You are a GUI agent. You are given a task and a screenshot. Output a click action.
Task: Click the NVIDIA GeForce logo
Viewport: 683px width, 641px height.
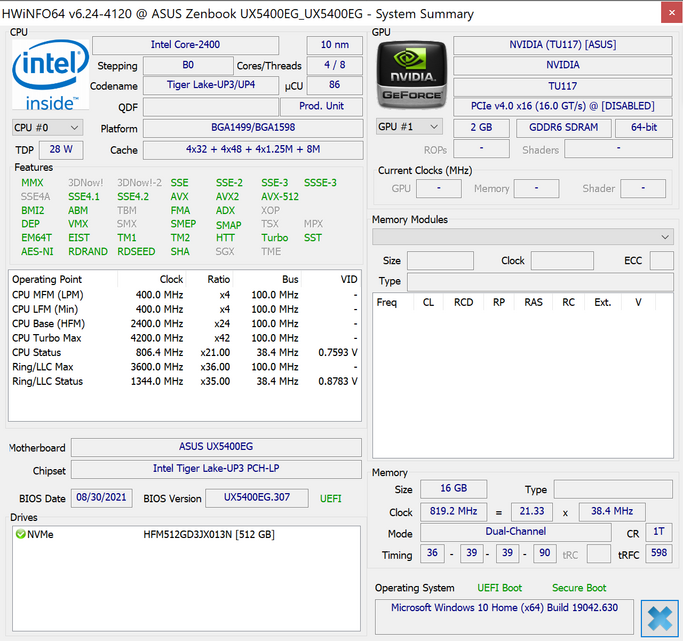(412, 74)
